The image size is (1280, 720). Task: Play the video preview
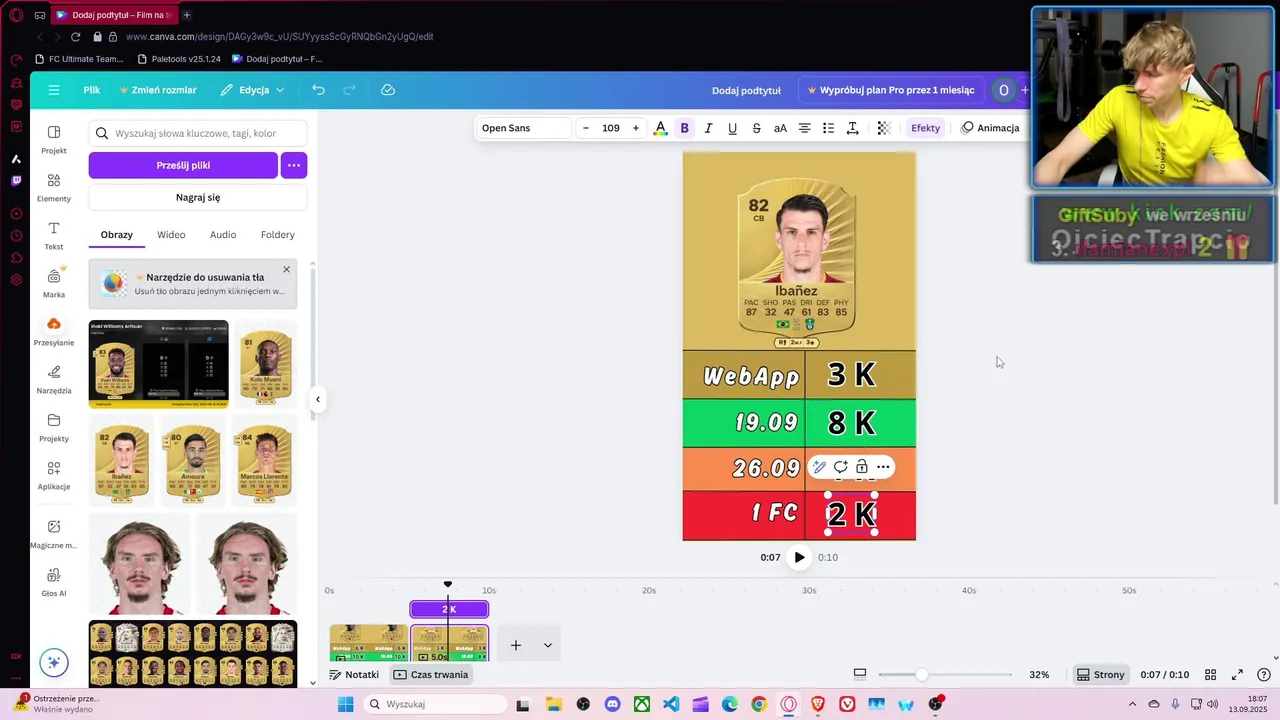799,557
